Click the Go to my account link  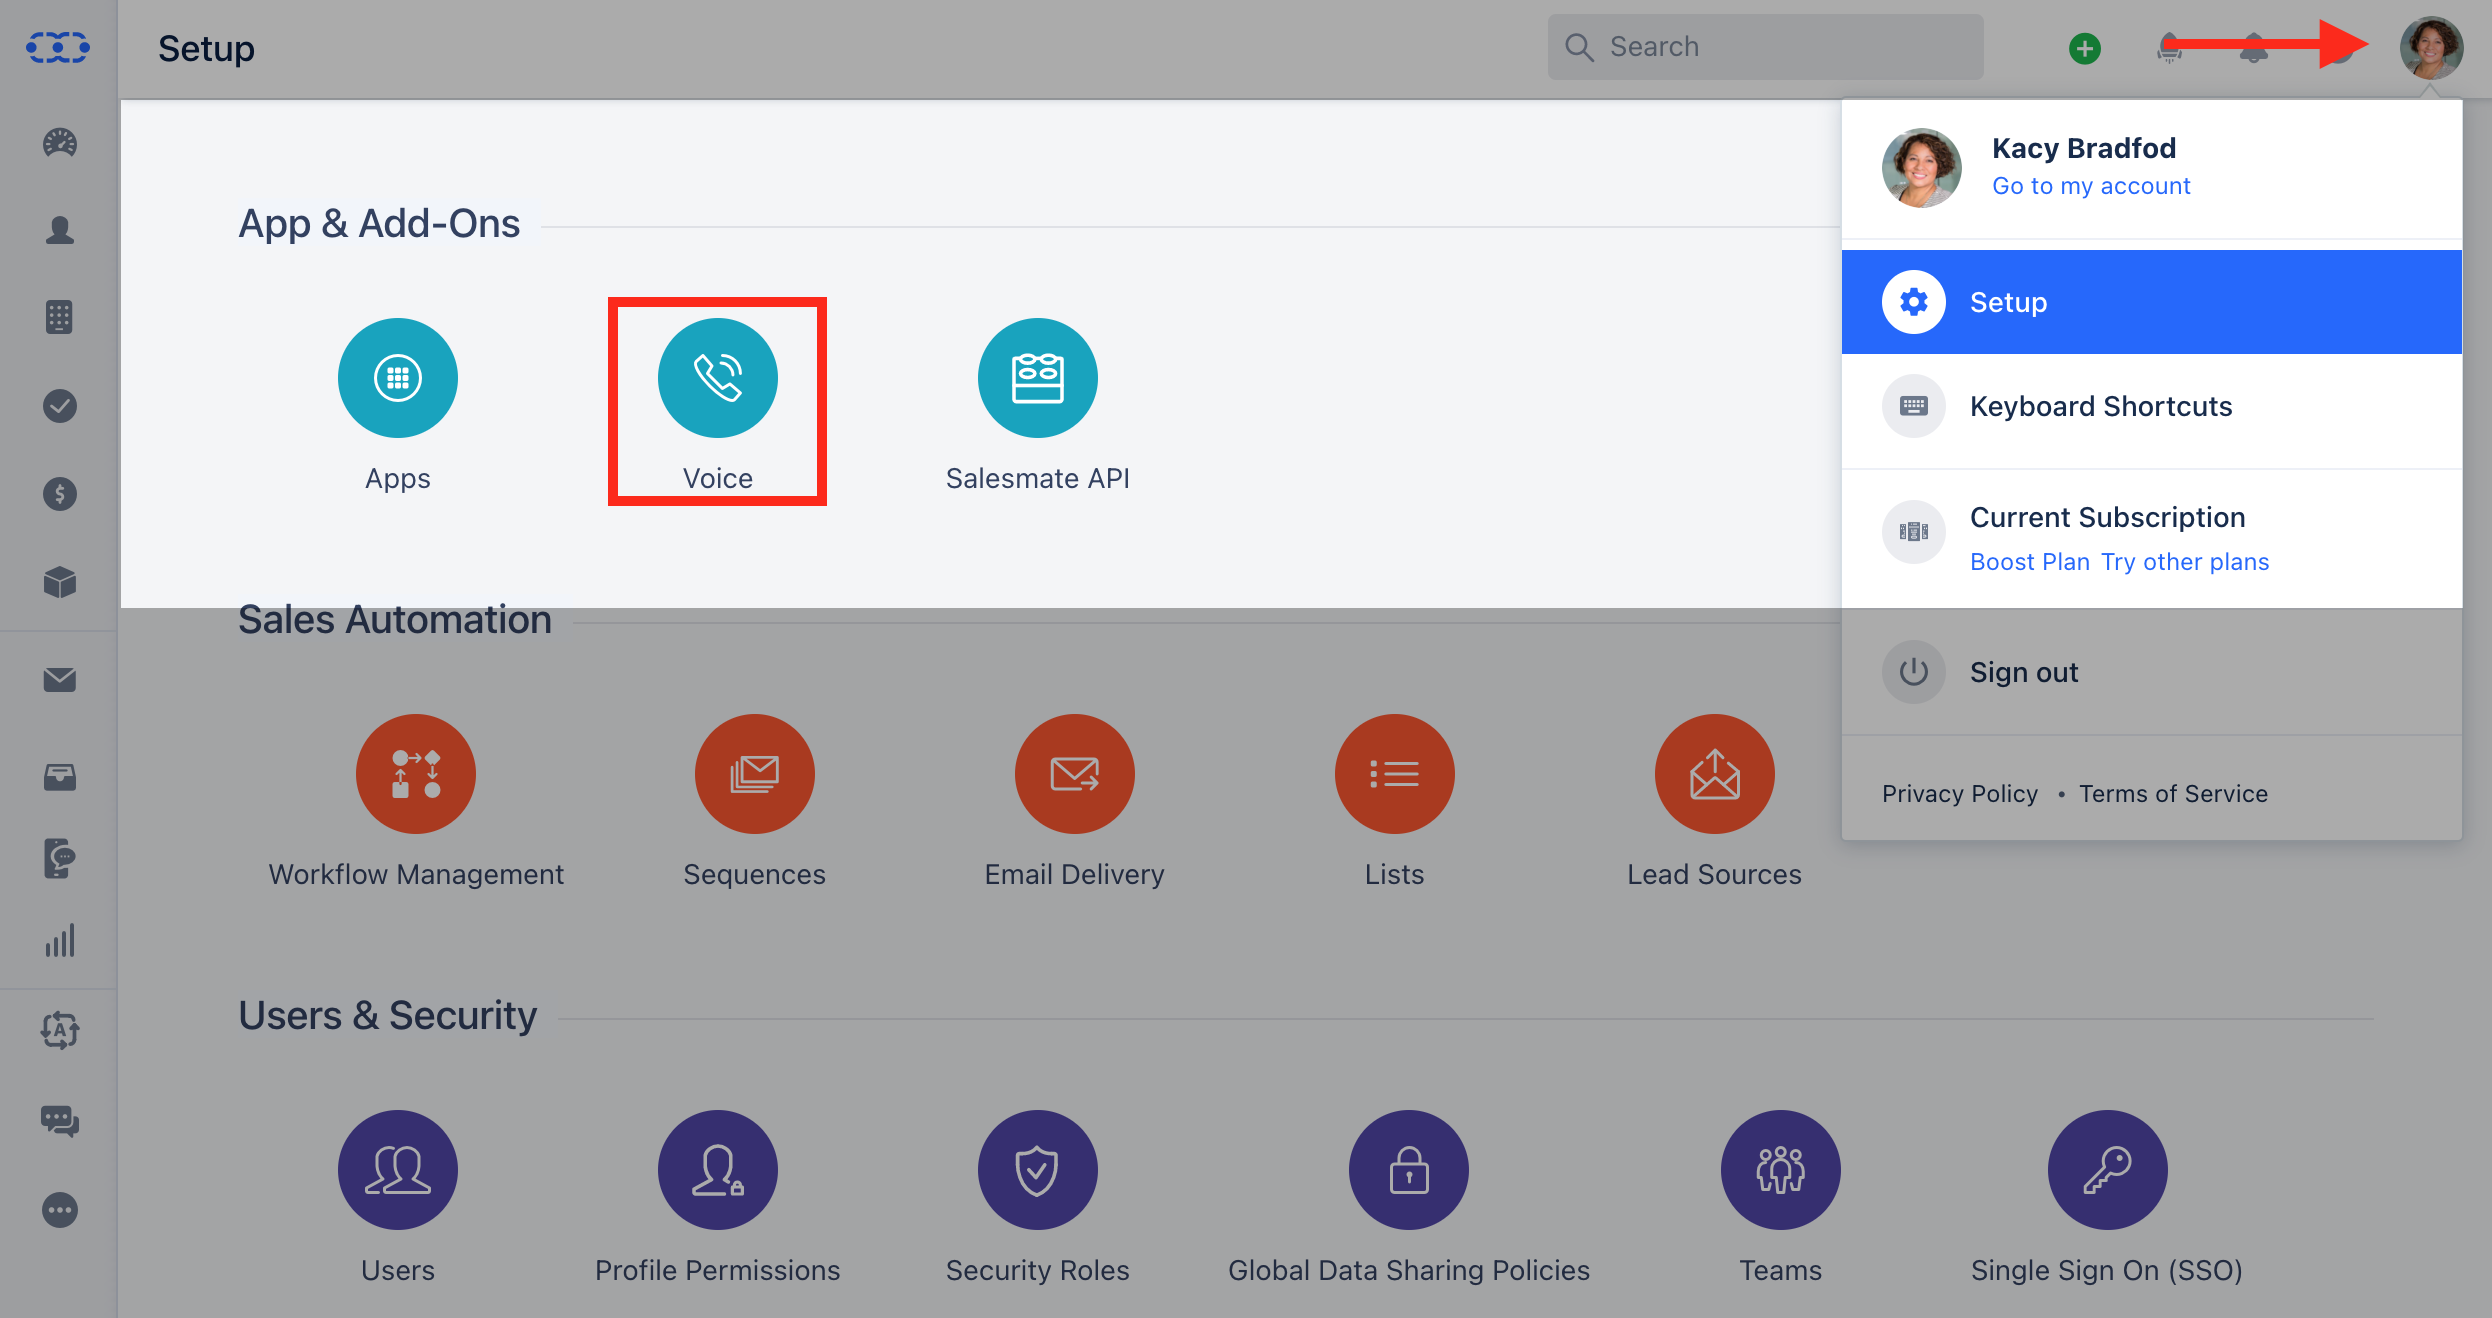pyautogui.click(x=2091, y=186)
